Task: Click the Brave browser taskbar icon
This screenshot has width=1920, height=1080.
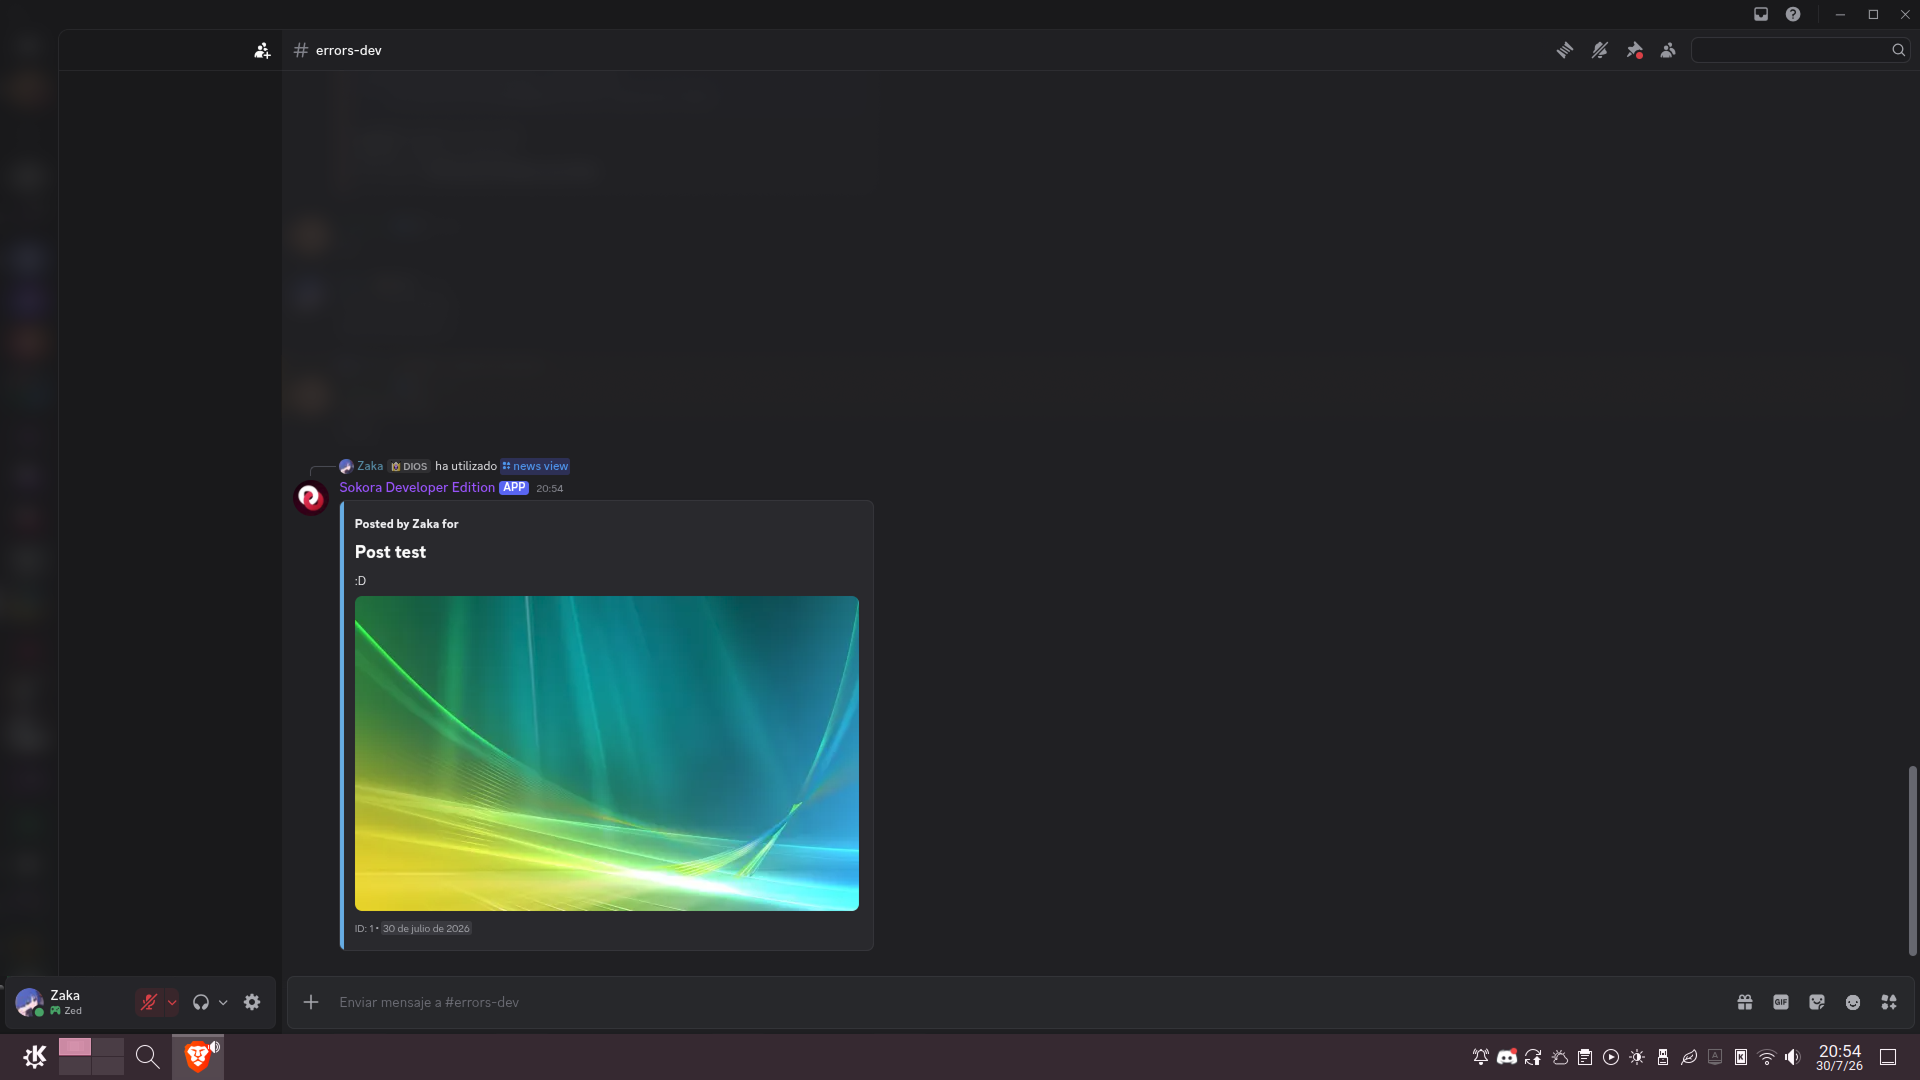Action: point(198,1057)
